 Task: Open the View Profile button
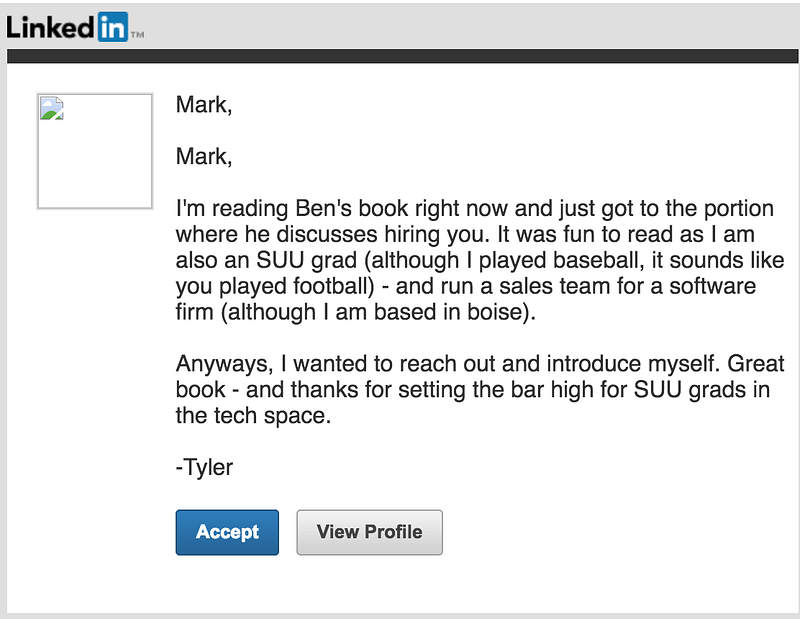369,532
